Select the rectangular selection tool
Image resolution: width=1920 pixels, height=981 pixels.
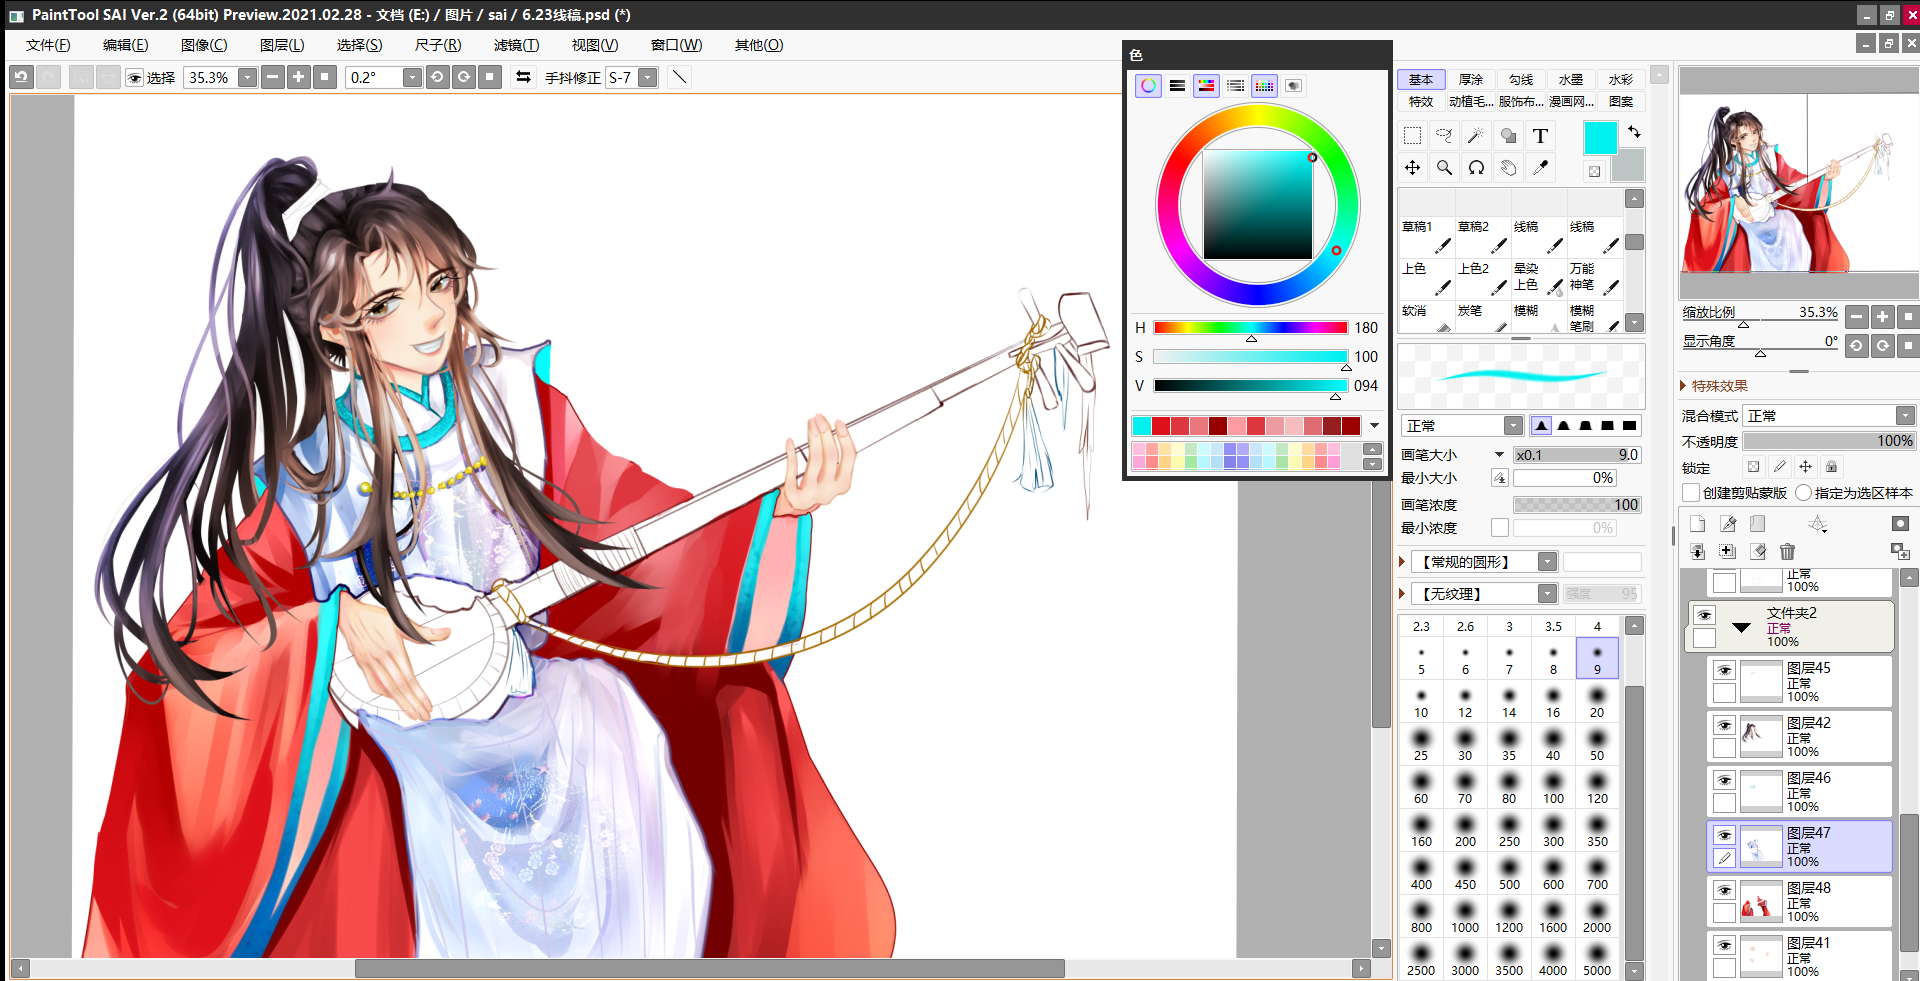[1412, 136]
